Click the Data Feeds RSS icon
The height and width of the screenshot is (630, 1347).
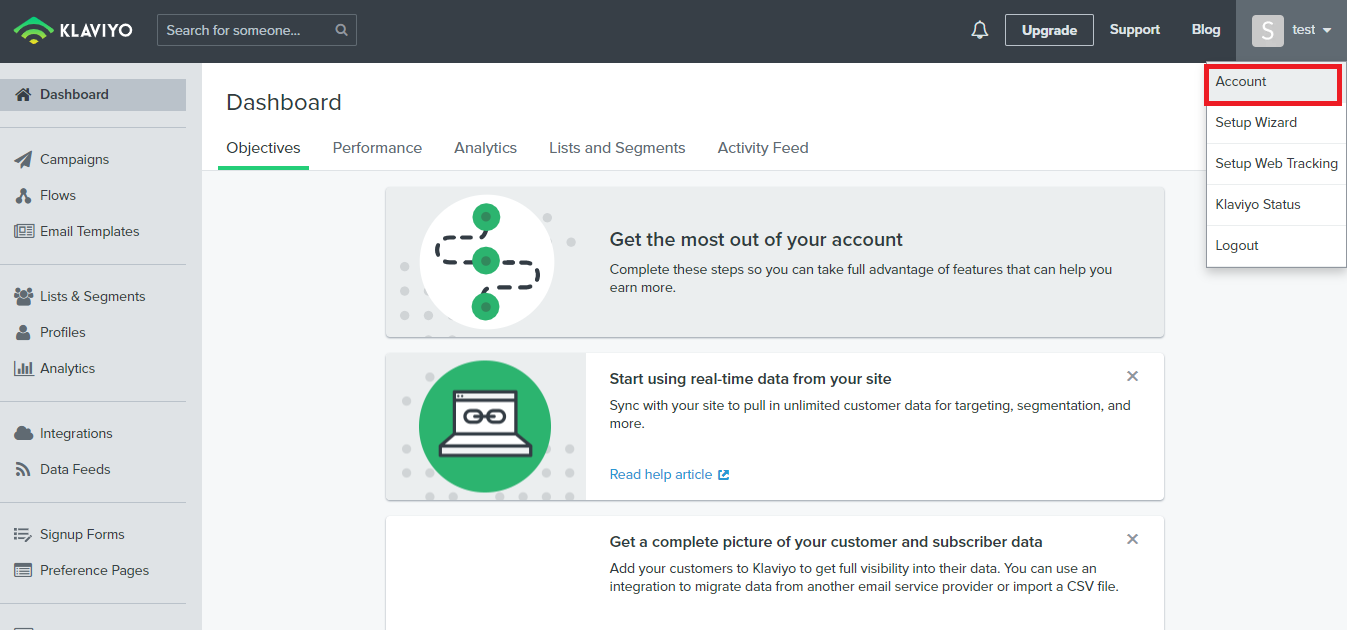[24, 470]
